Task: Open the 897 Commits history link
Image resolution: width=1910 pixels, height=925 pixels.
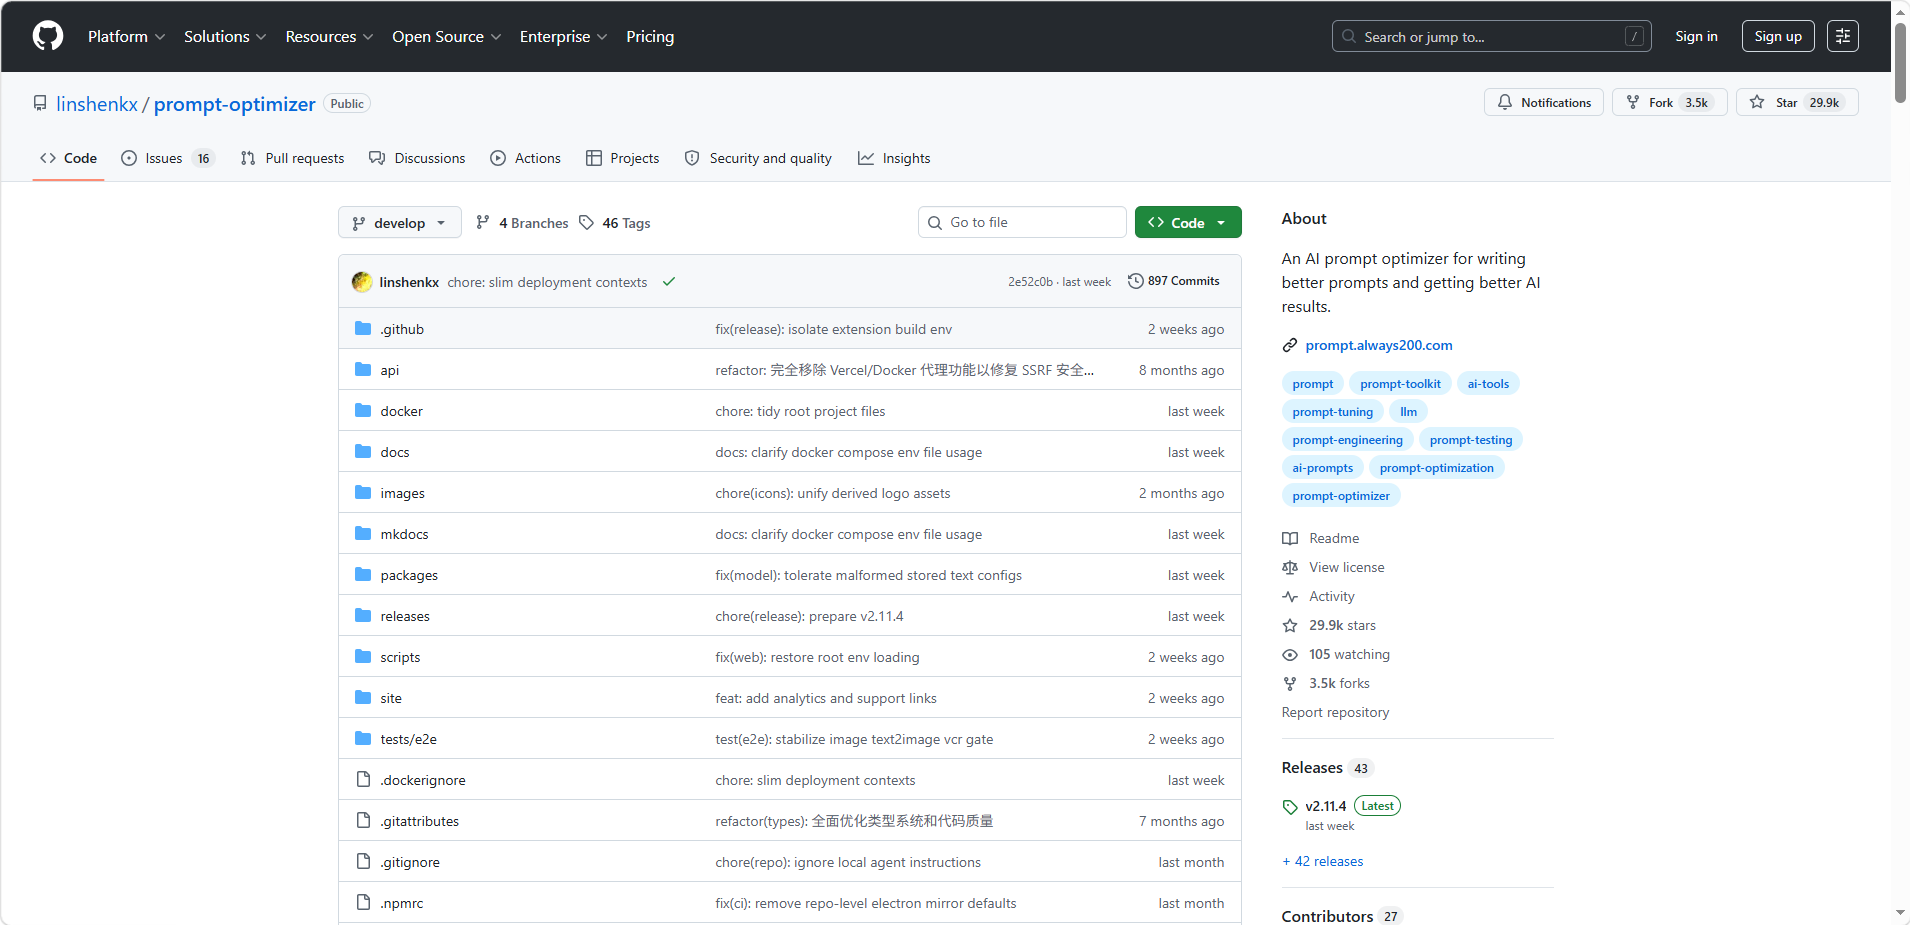Action: click(x=1174, y=281)
